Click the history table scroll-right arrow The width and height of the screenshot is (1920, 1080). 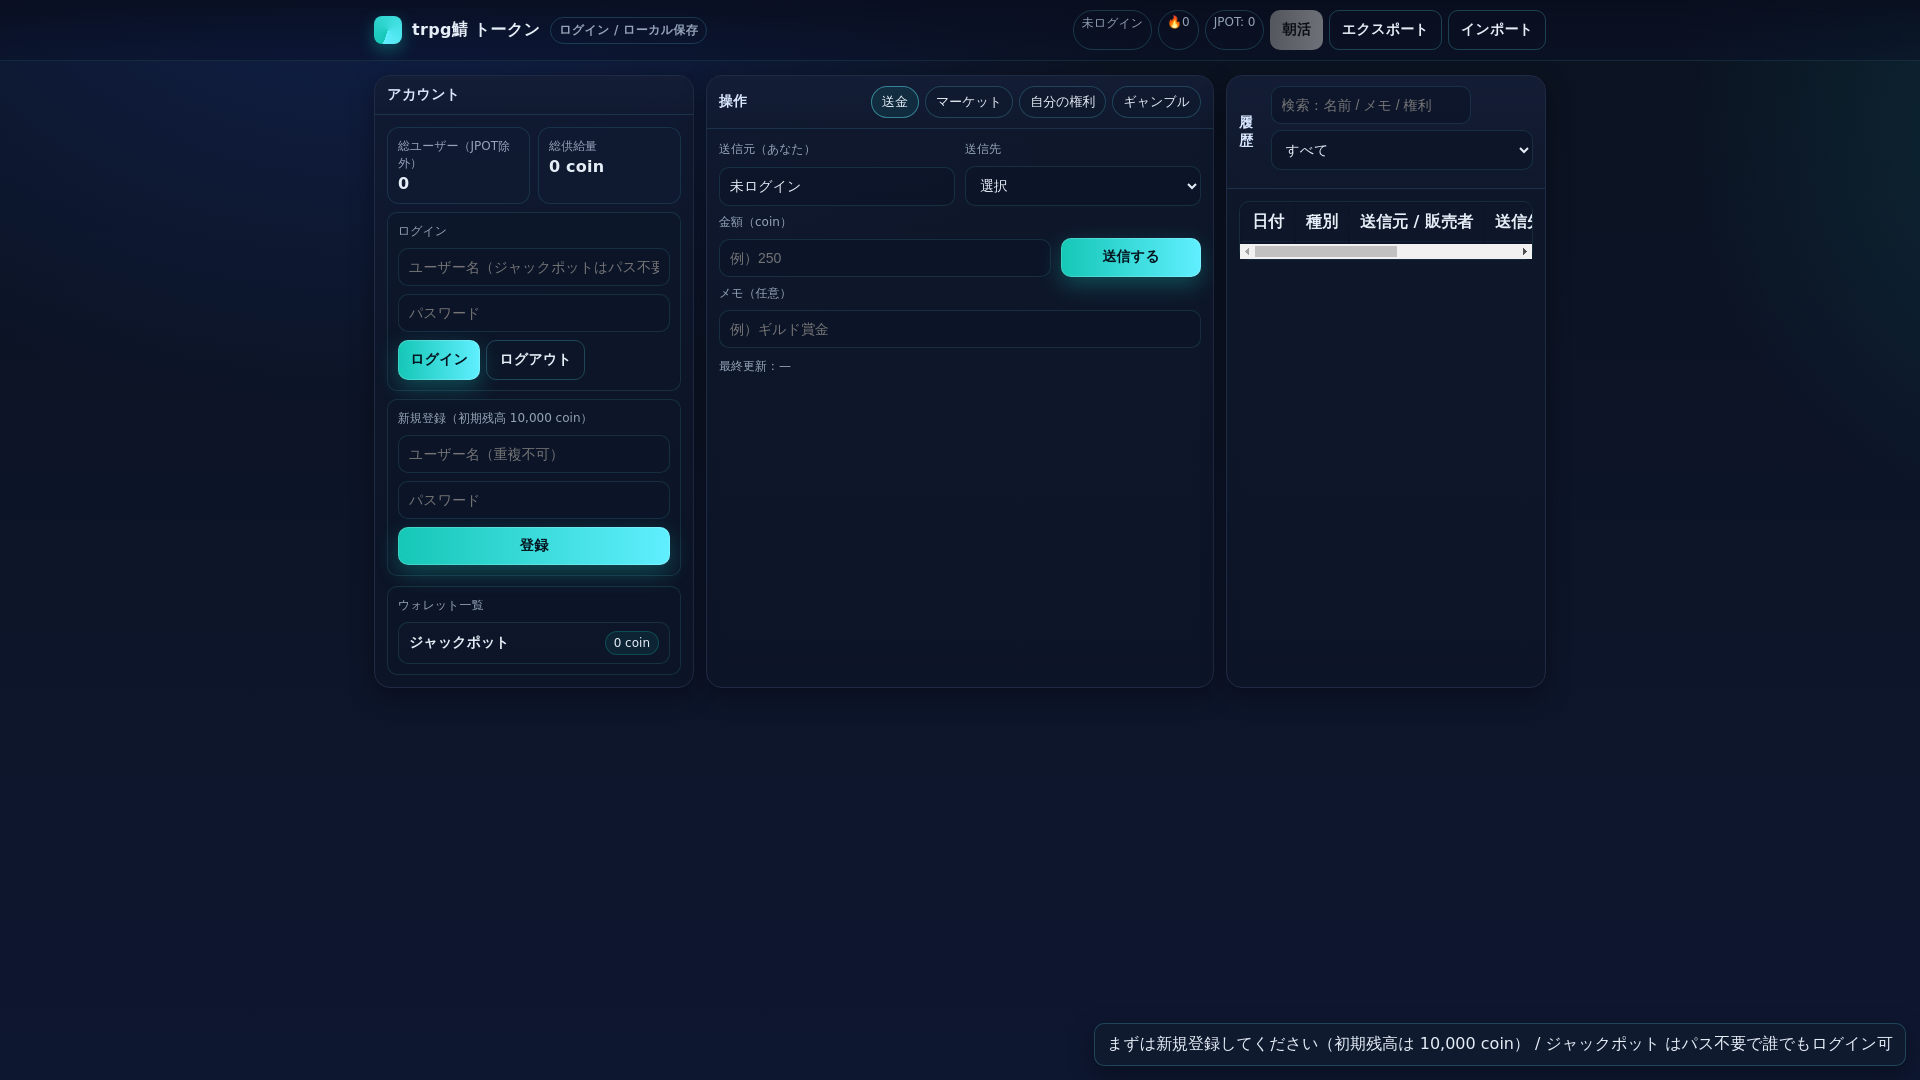click(x=1525, y=252)
